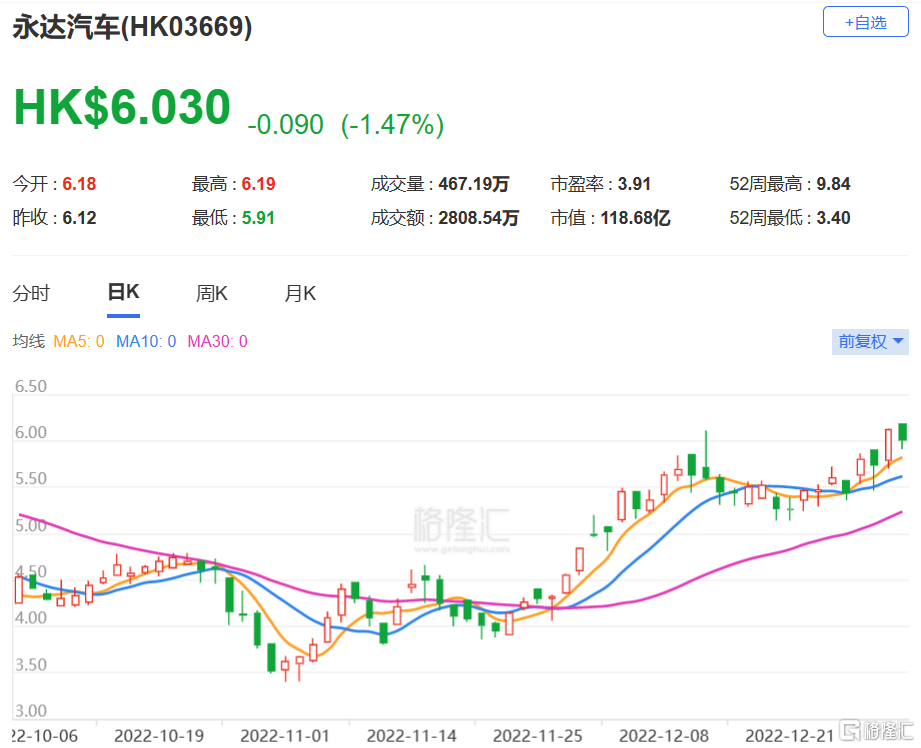921x748 pixels.
Task: Click the 市值 value 118.68亿
Action: coord(636,218)
